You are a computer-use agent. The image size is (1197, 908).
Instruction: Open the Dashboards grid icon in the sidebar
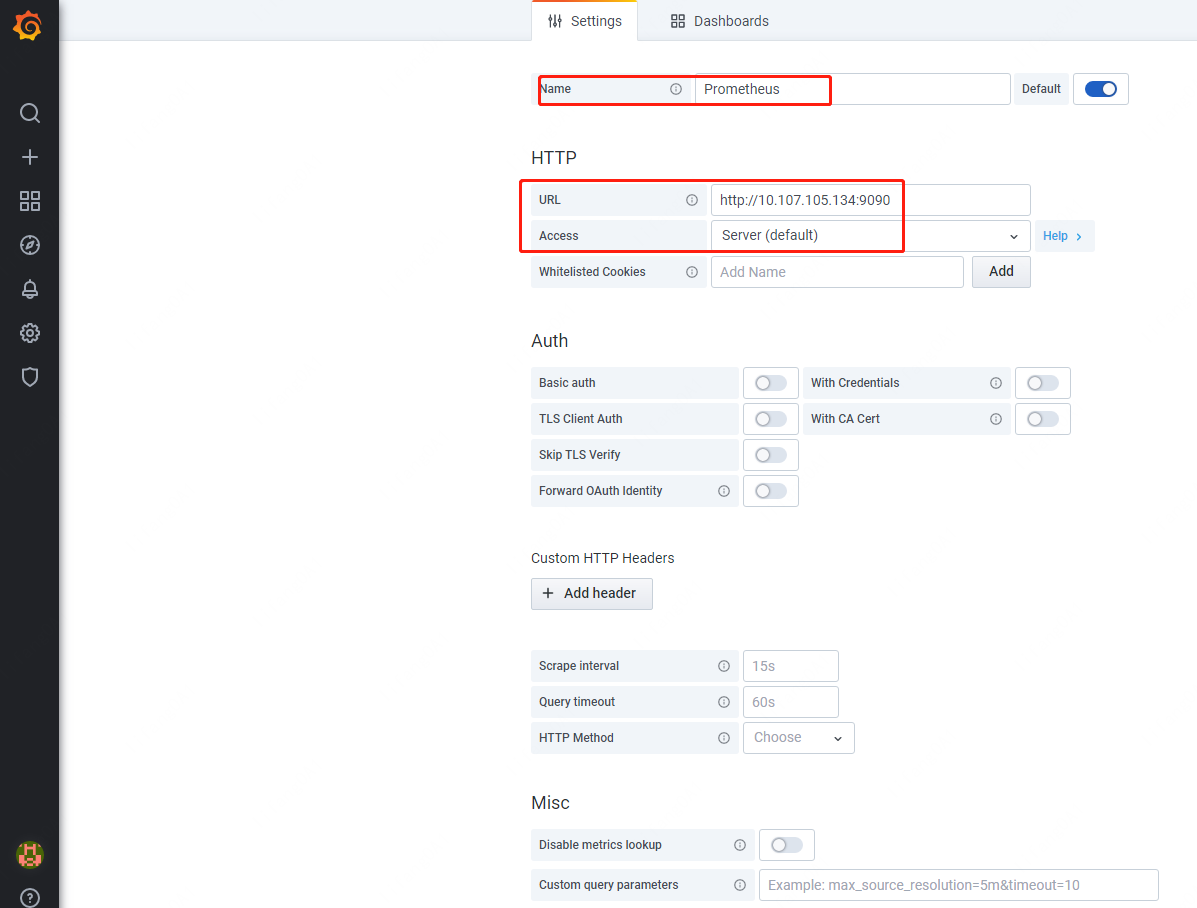(x=30, y=201)
